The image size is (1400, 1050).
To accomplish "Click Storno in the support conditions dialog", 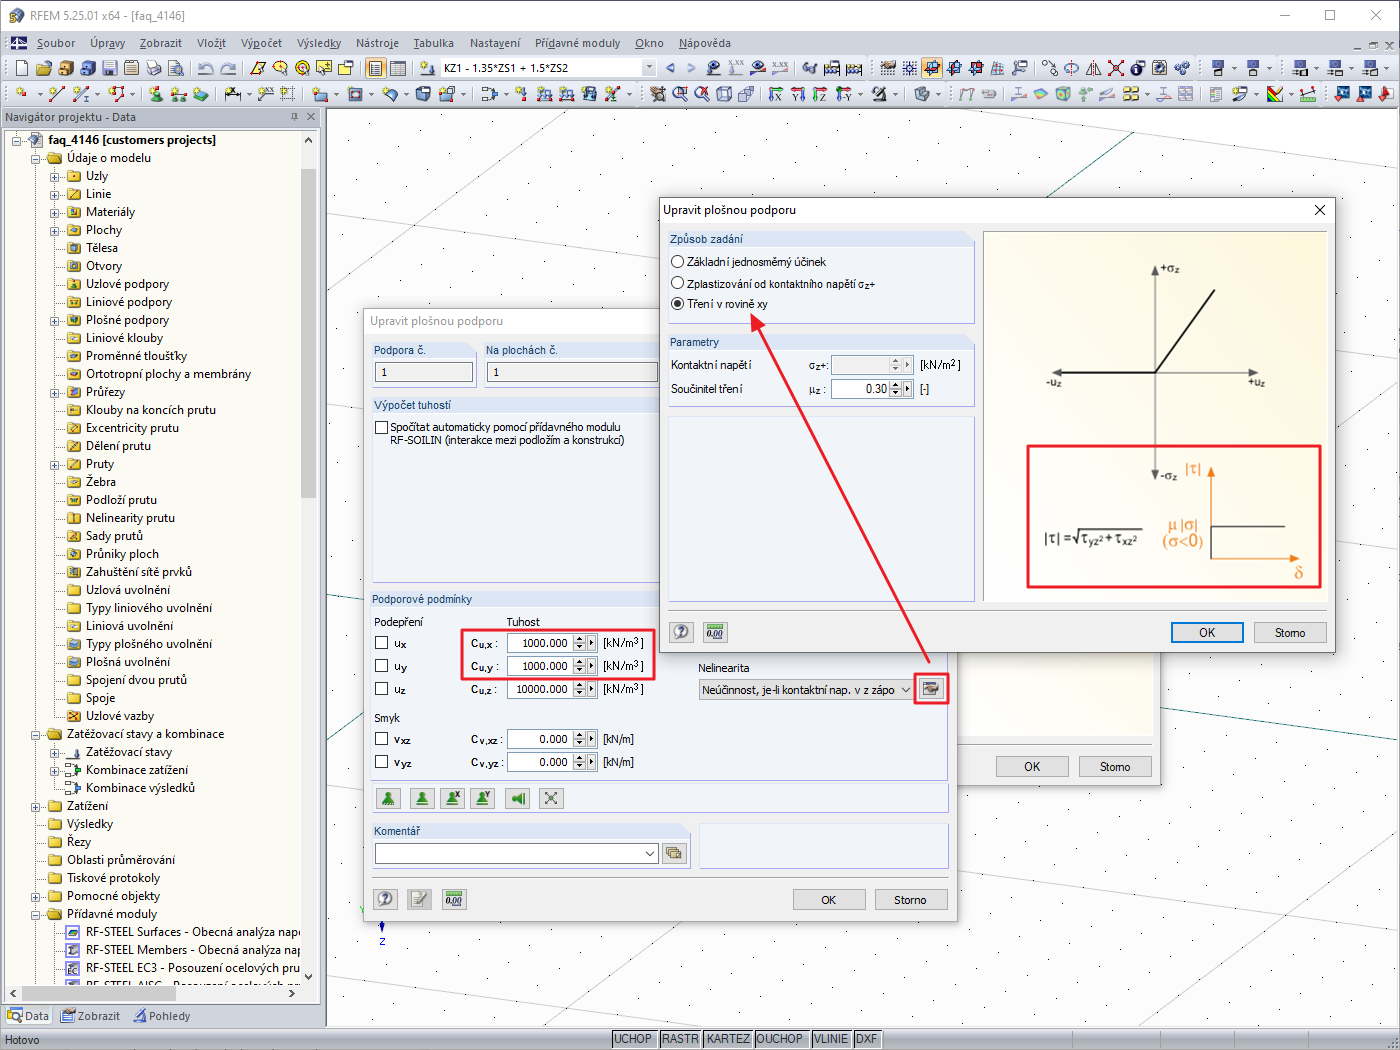I will pyautogui.click(x=910, y=899).
